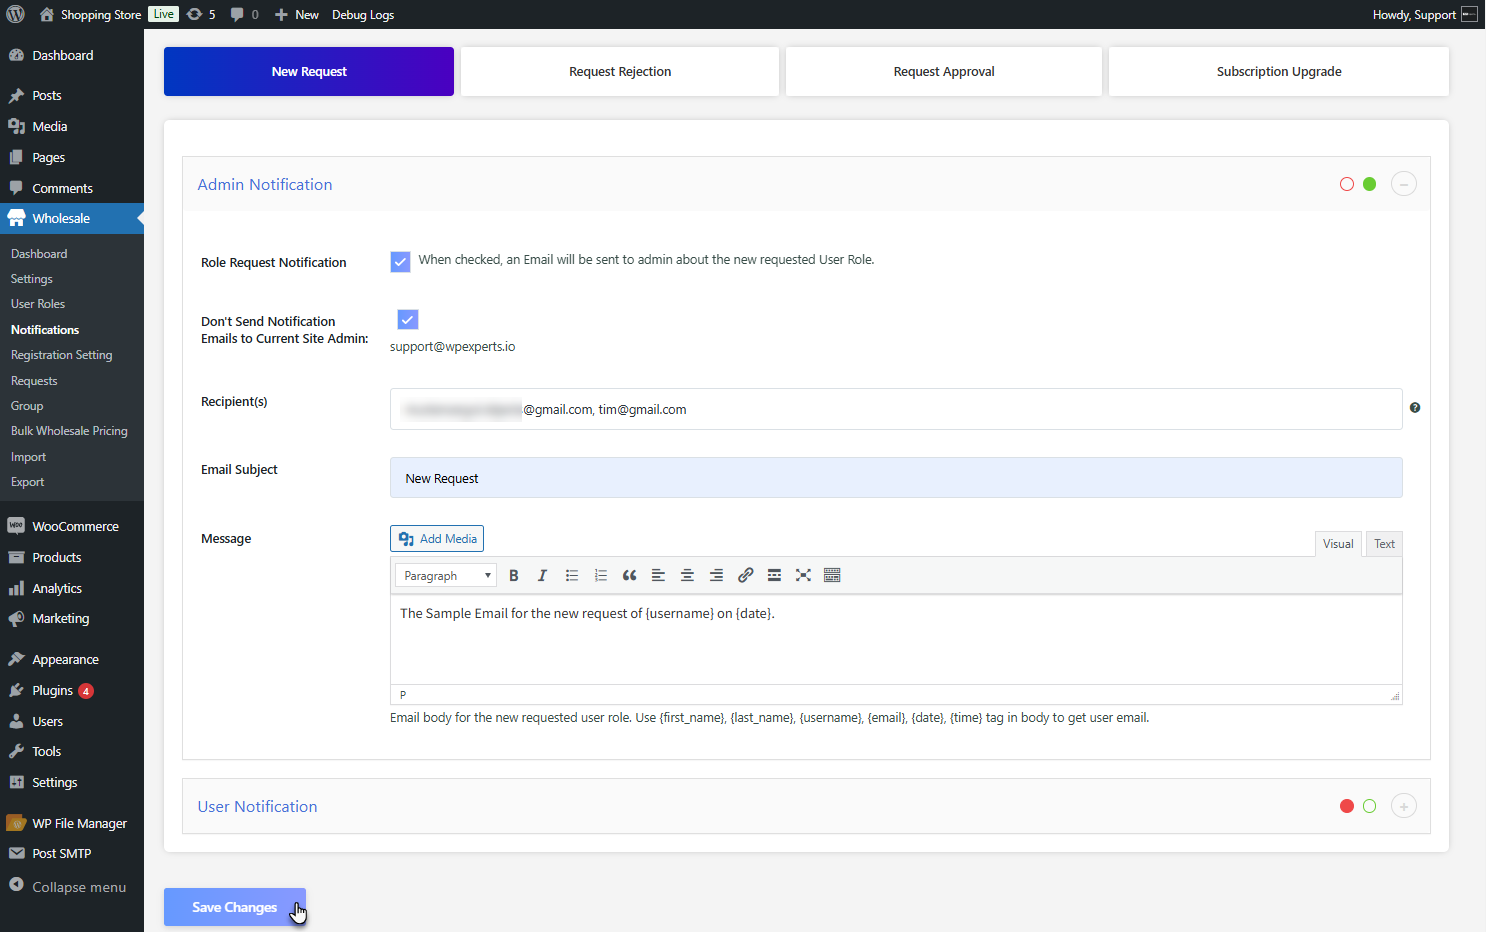Toggle bold formatting
The image size is (1486, 932).
[x=514, y=575]
